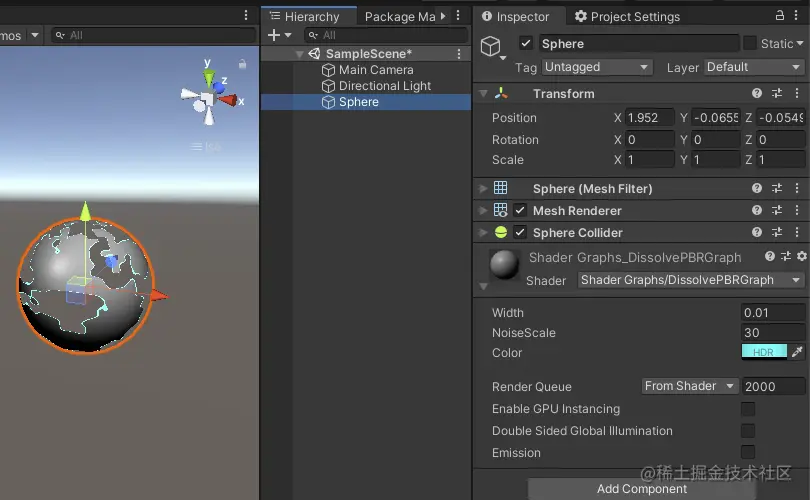This screenshot has height=500, width=810.
Task: Open the Tag dropdown showing Untagged
Action: pos(597,67)
